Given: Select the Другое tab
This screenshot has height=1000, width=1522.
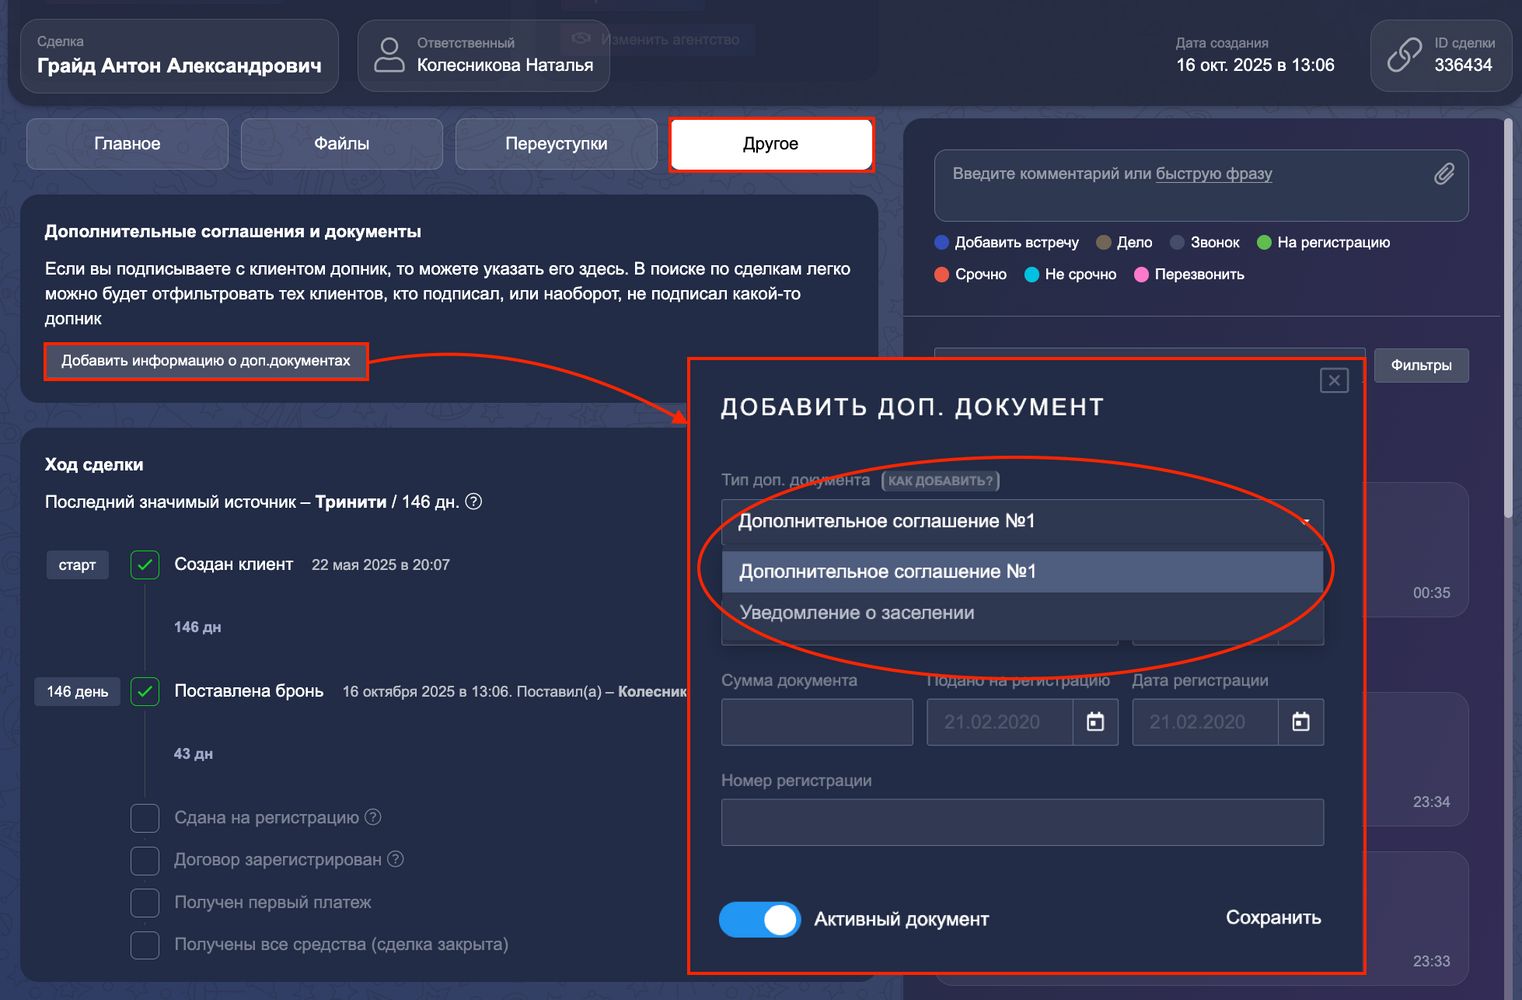Looking at the screenshot, I should pyautogui.click(x=771, y=144).
